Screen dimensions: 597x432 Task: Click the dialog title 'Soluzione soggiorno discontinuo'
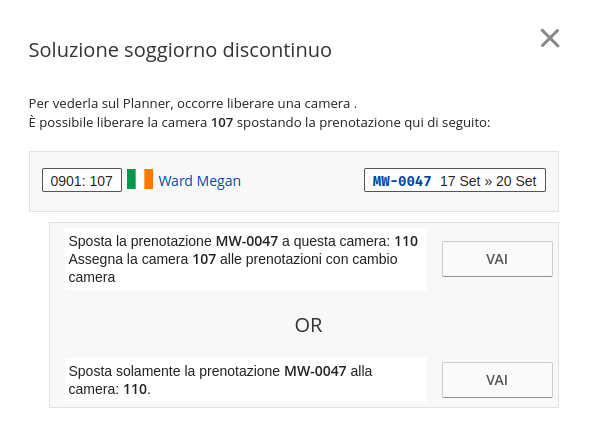(180, 50)
